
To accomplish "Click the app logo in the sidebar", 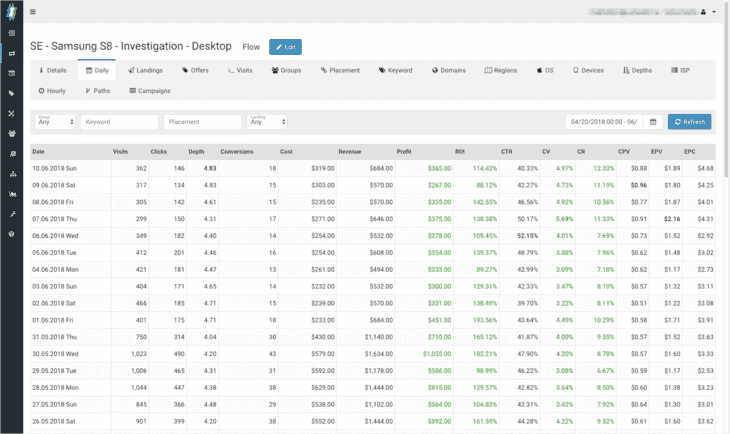I will tap(12, 11).
